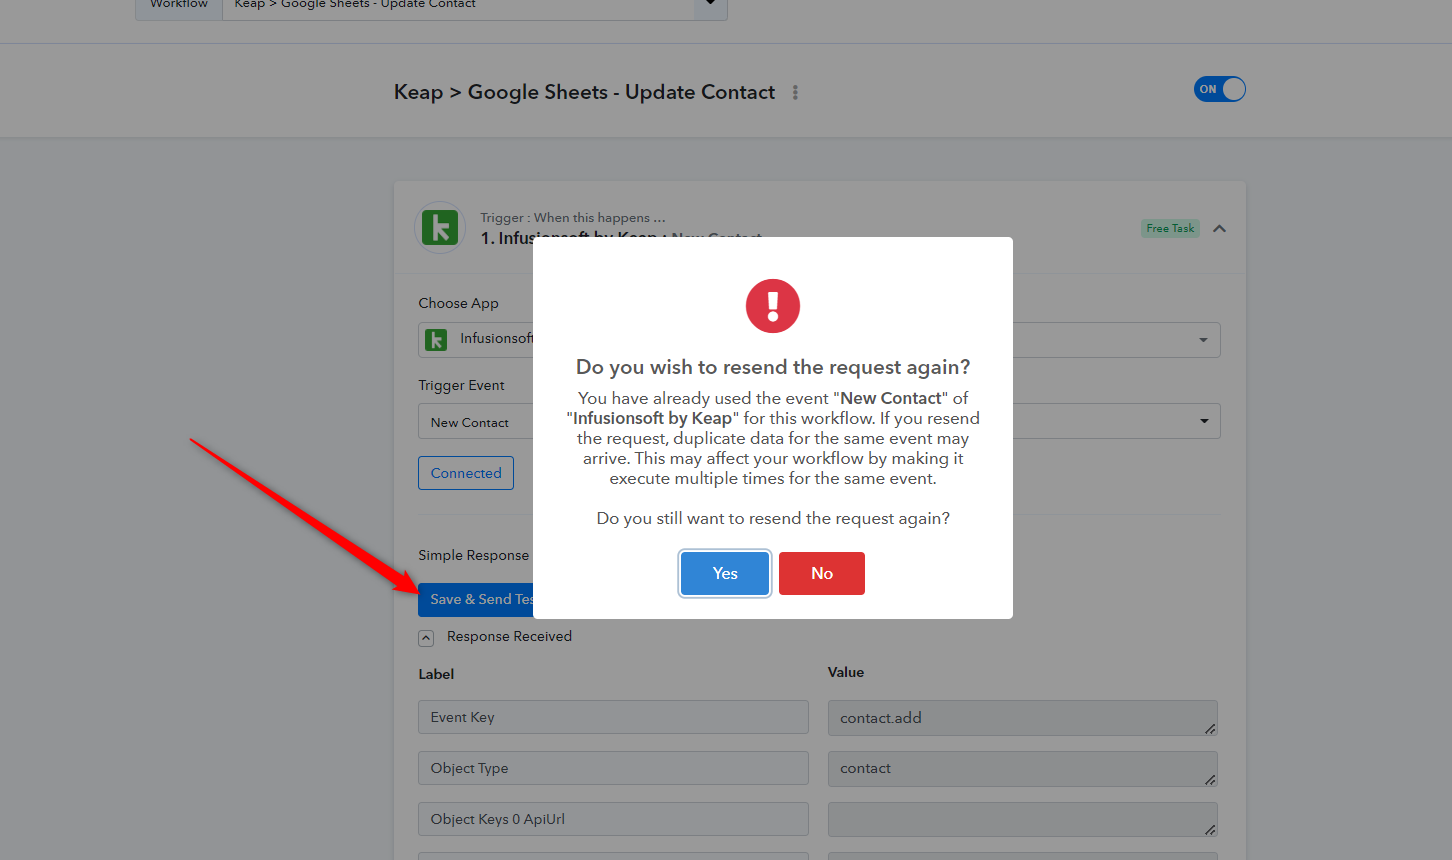This screenshot has height=860, width=1452.
Task: Click Save & Send Test Request button
Action: pos(476,599)
